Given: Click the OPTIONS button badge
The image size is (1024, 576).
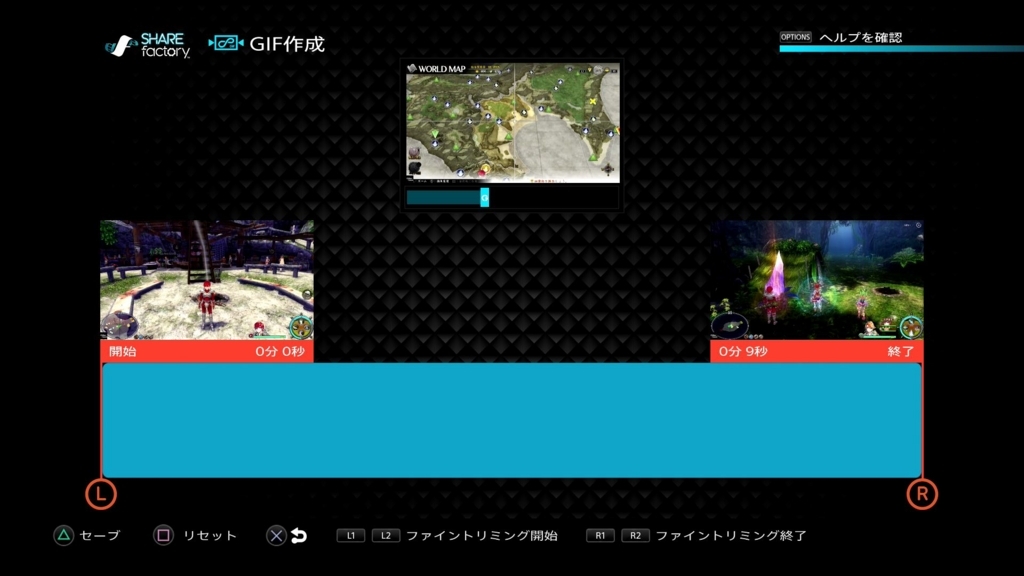Looking at the screenshot, I should (795, 37).
